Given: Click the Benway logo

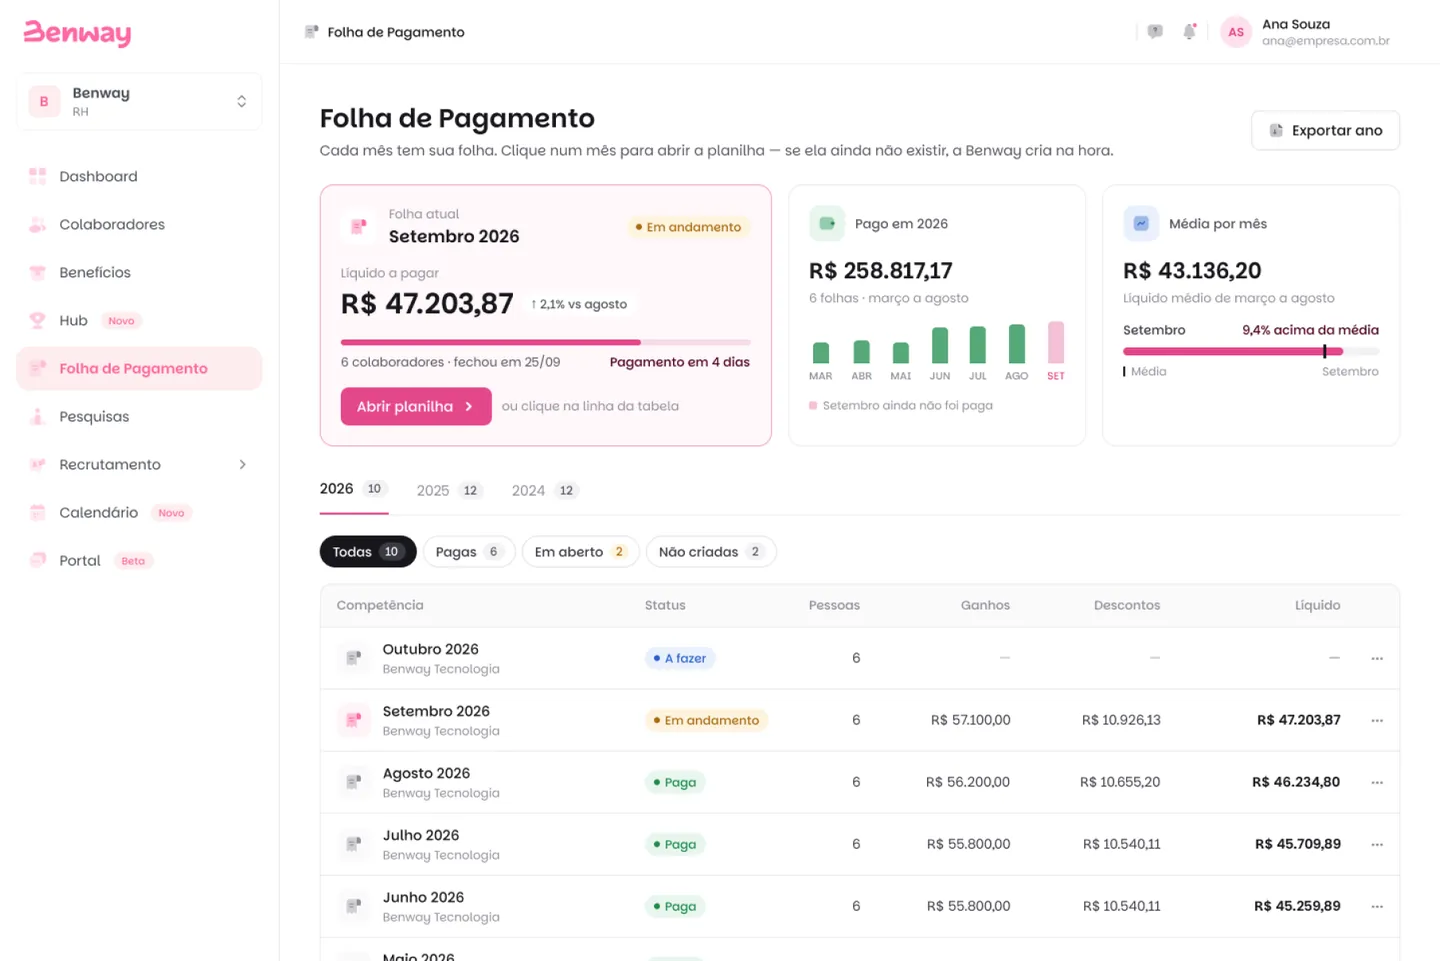Looking at the screenshot, I should coord(77,33).
